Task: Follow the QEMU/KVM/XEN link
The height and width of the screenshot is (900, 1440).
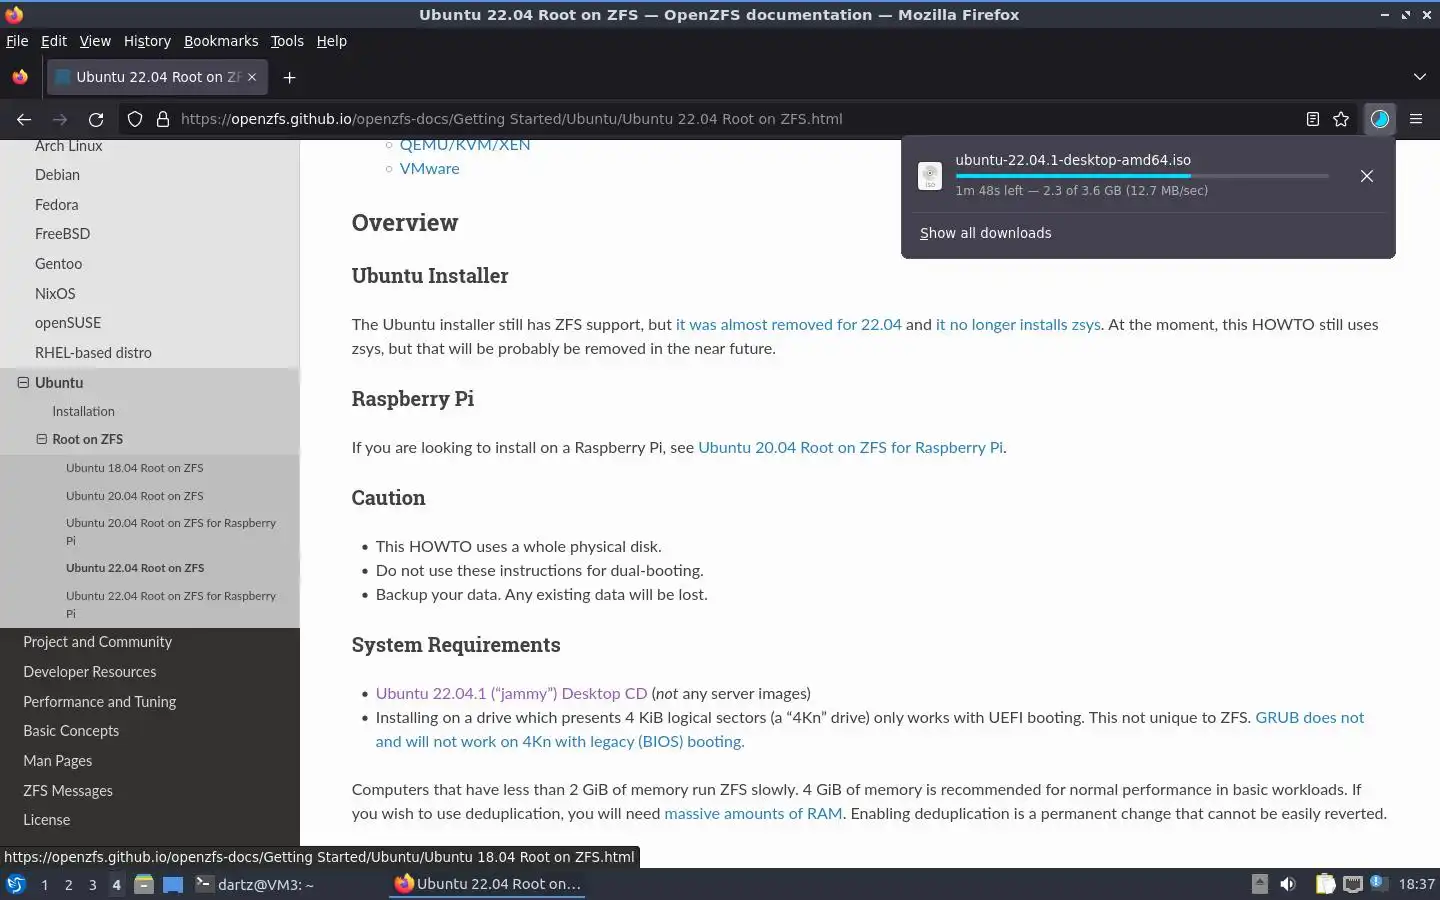Action: coord(465,146)
